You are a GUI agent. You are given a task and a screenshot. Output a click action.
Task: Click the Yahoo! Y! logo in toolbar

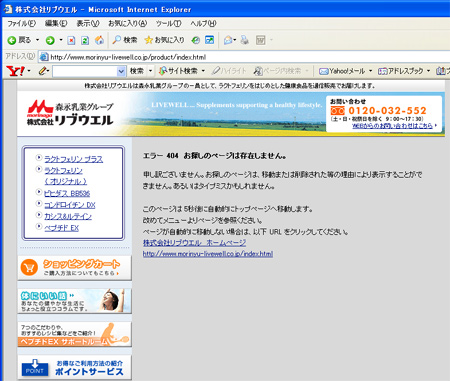(15, 71)
